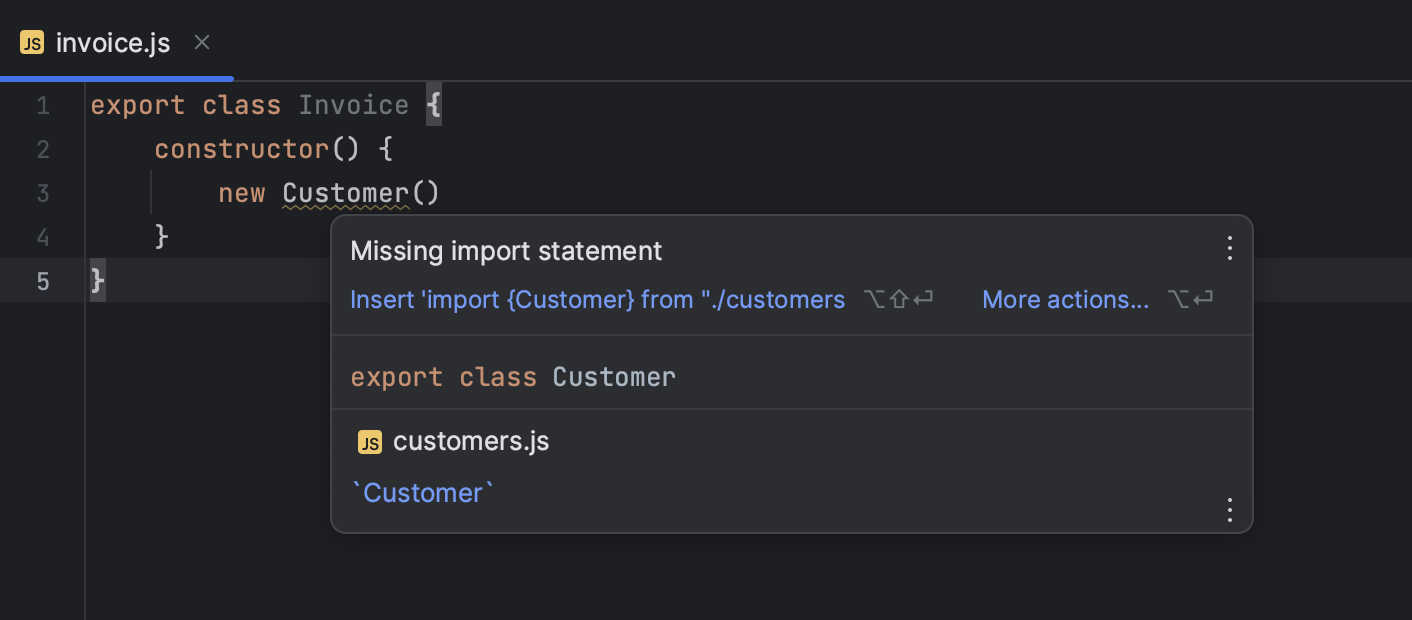Select the invoice.js tab
Screen dimensions: 1412x620
click(x=113, y=42)
